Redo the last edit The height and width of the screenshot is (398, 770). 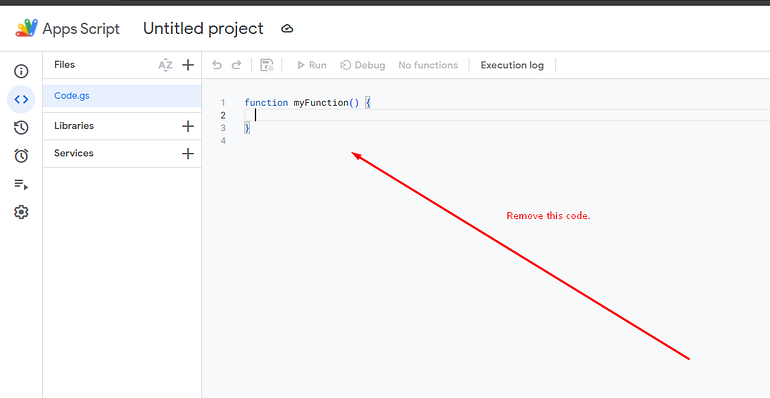pos(236,65)
